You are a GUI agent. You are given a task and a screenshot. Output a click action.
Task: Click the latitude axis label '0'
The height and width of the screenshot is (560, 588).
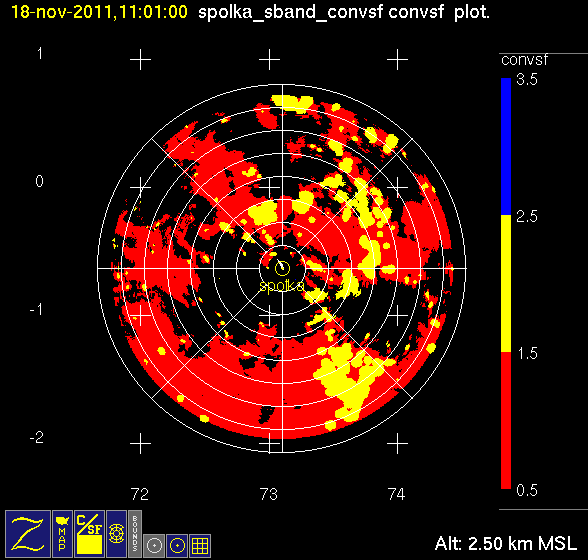tap(39, 181)
